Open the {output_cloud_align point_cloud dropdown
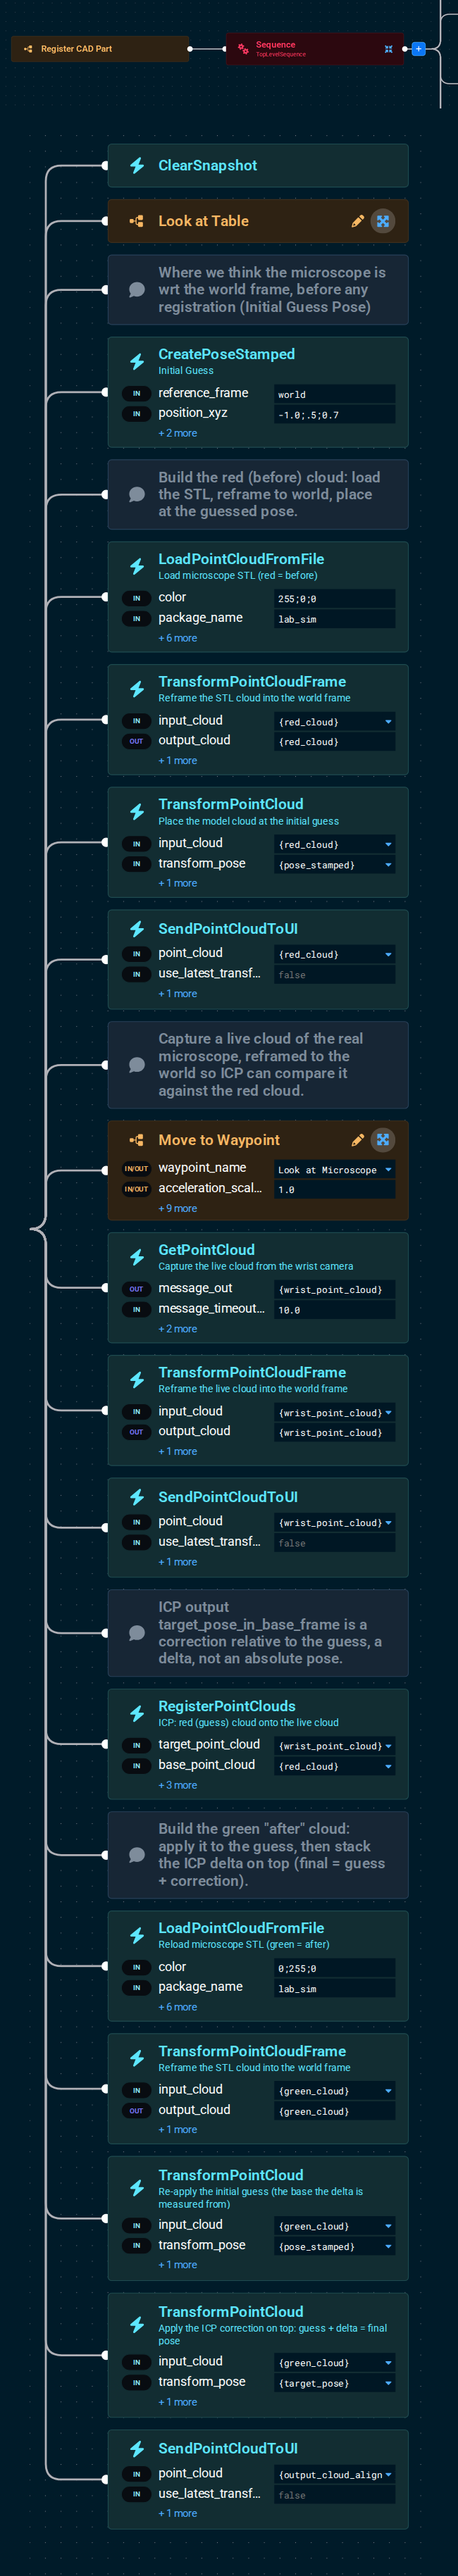 pos(335,2475)
